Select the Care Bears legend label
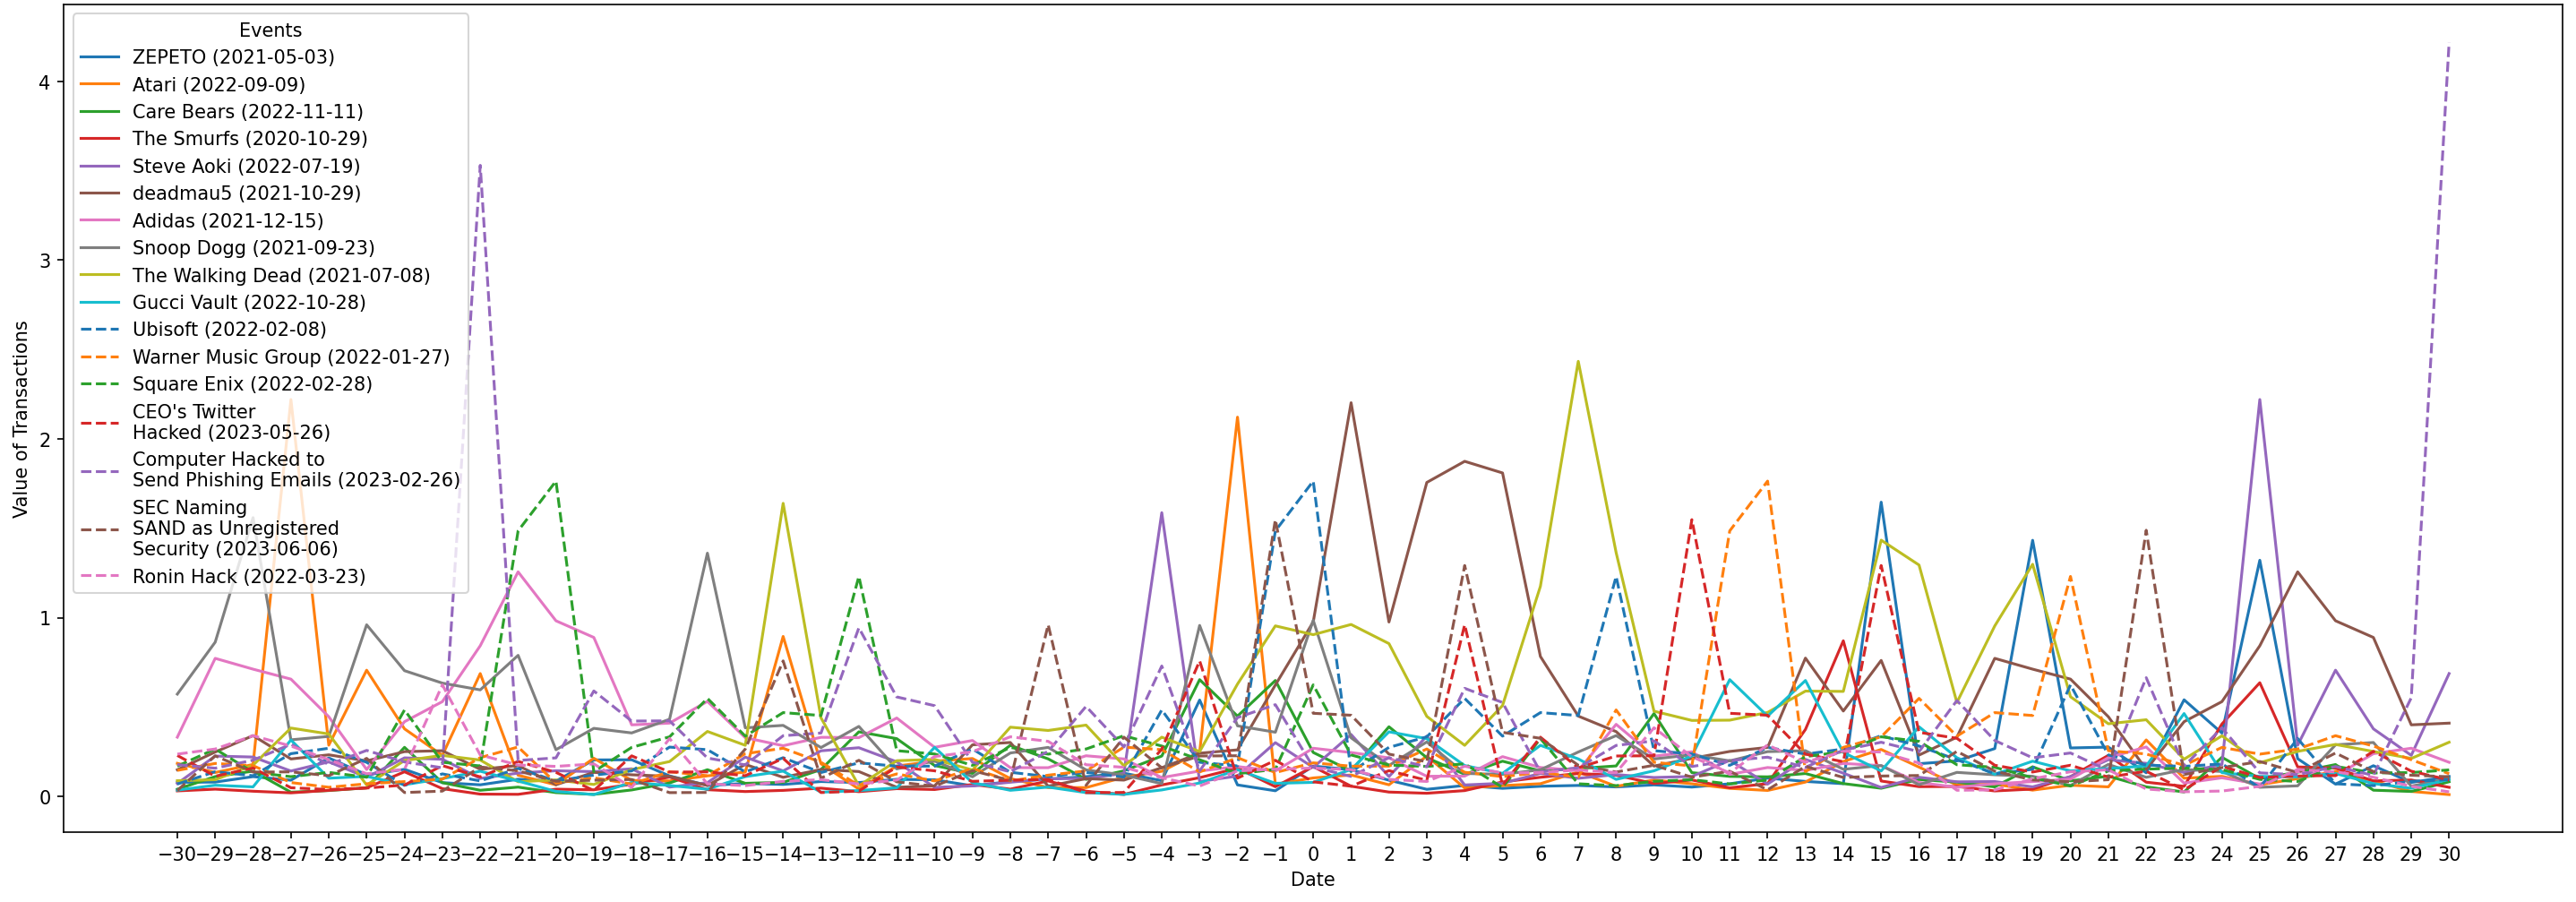 click(247, 112)
